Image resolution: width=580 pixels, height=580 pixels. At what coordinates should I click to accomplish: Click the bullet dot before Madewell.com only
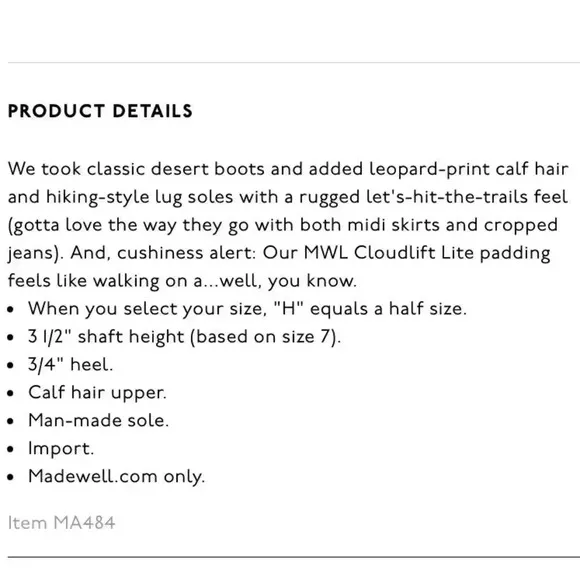point(10,477)
